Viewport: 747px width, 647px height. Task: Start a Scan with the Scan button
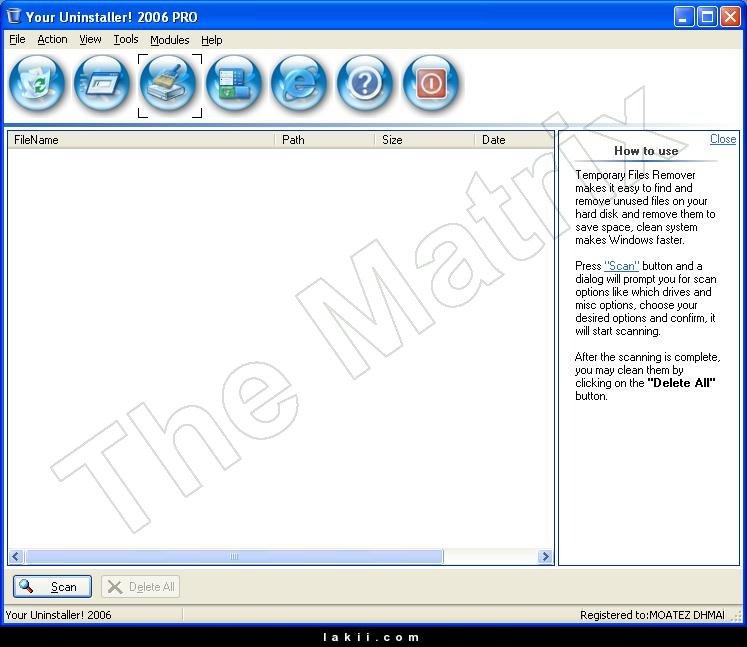(x=52, y=586)
